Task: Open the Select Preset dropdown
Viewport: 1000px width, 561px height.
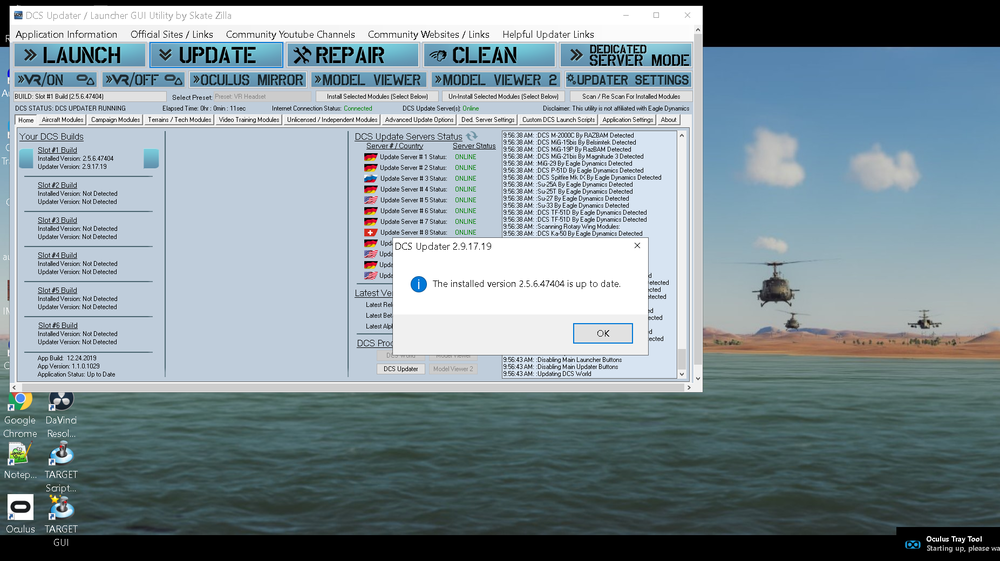Action: click(262, 97)
